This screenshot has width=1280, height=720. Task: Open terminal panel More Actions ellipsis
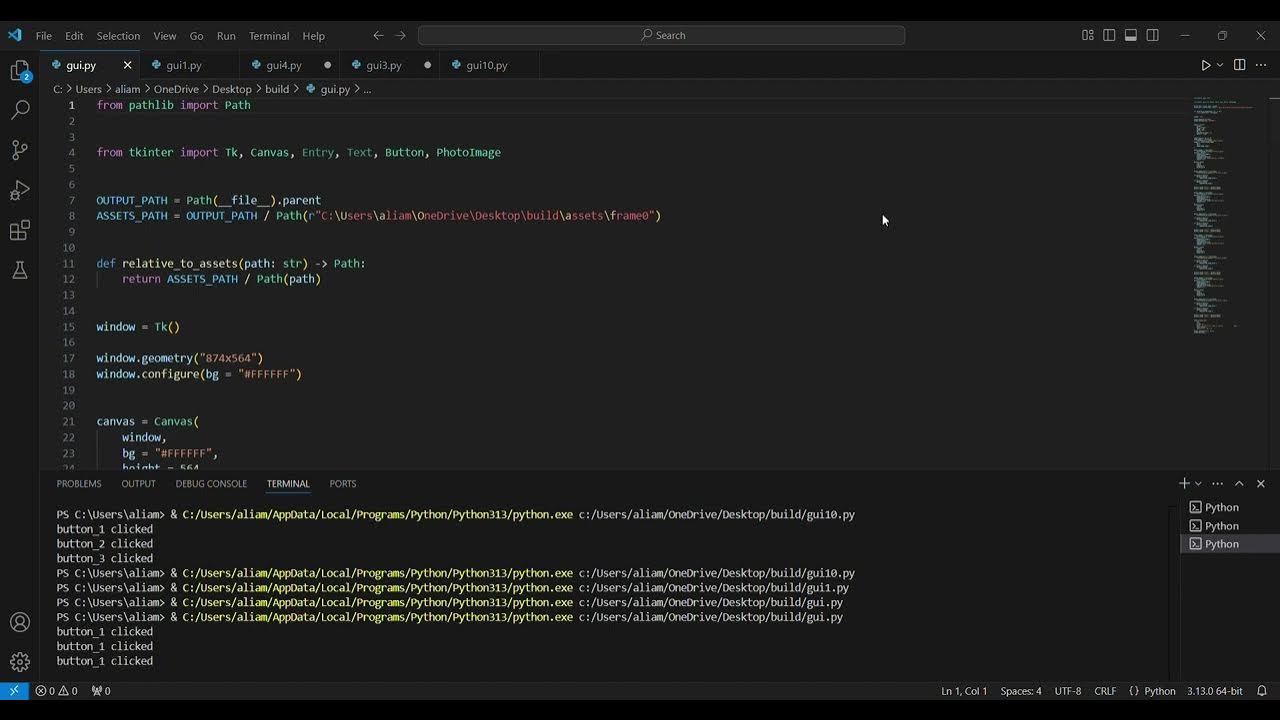click(1217, 483)
